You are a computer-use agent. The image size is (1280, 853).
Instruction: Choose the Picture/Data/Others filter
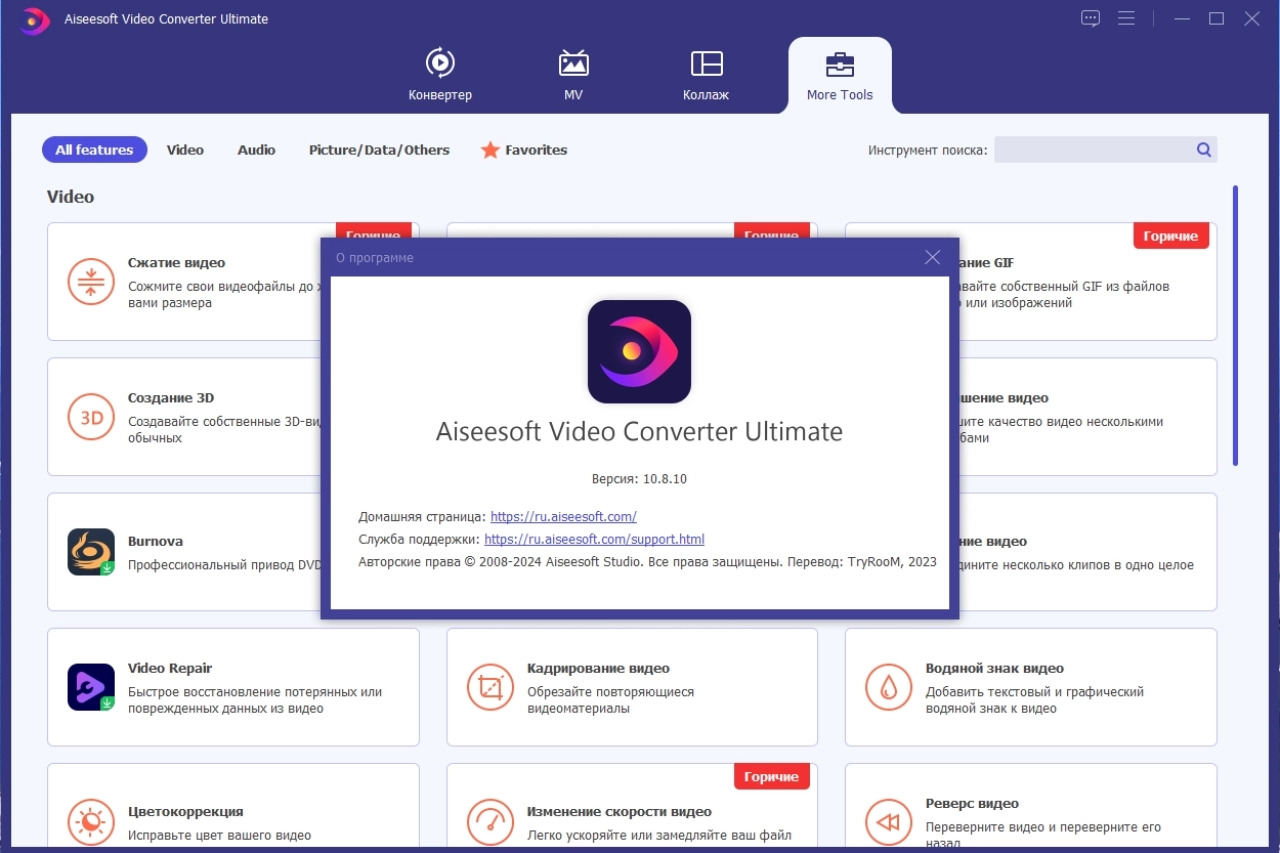click(379, 150)
